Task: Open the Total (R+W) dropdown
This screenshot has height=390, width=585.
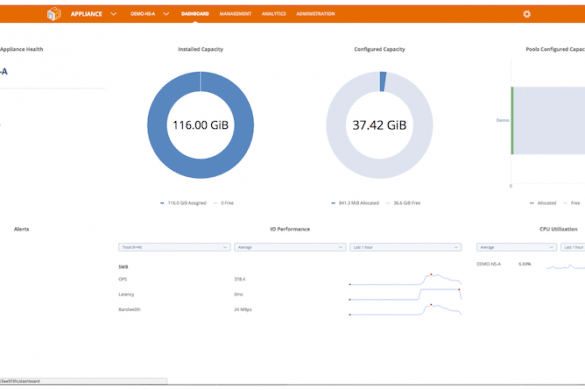Action: (x=174, y=247)
